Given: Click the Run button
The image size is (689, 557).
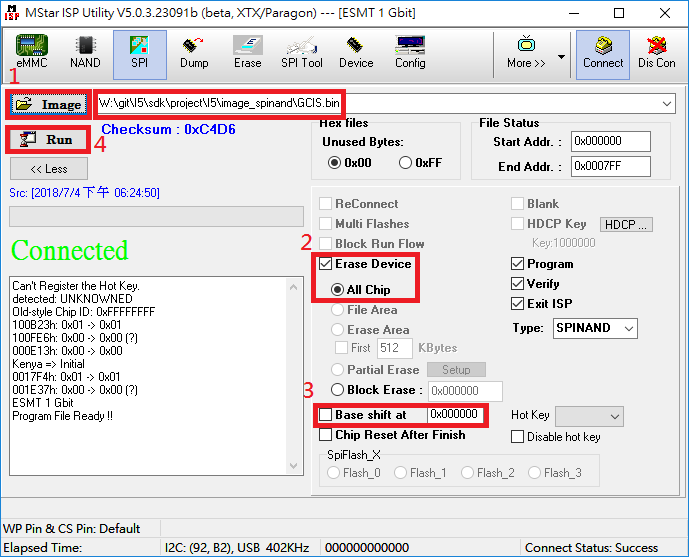Looking at the screenshot, I should pos(48,140).
